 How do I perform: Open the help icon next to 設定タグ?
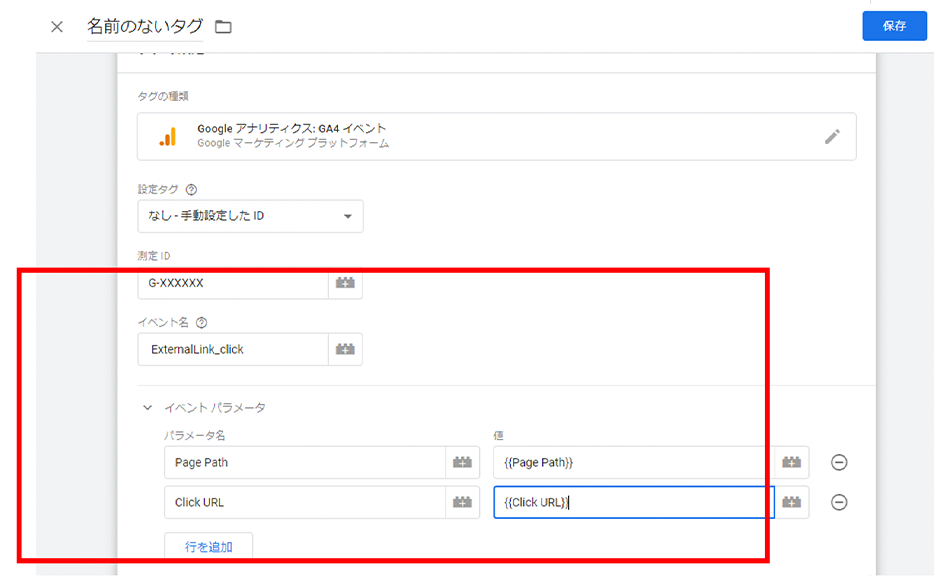[191, 189]
